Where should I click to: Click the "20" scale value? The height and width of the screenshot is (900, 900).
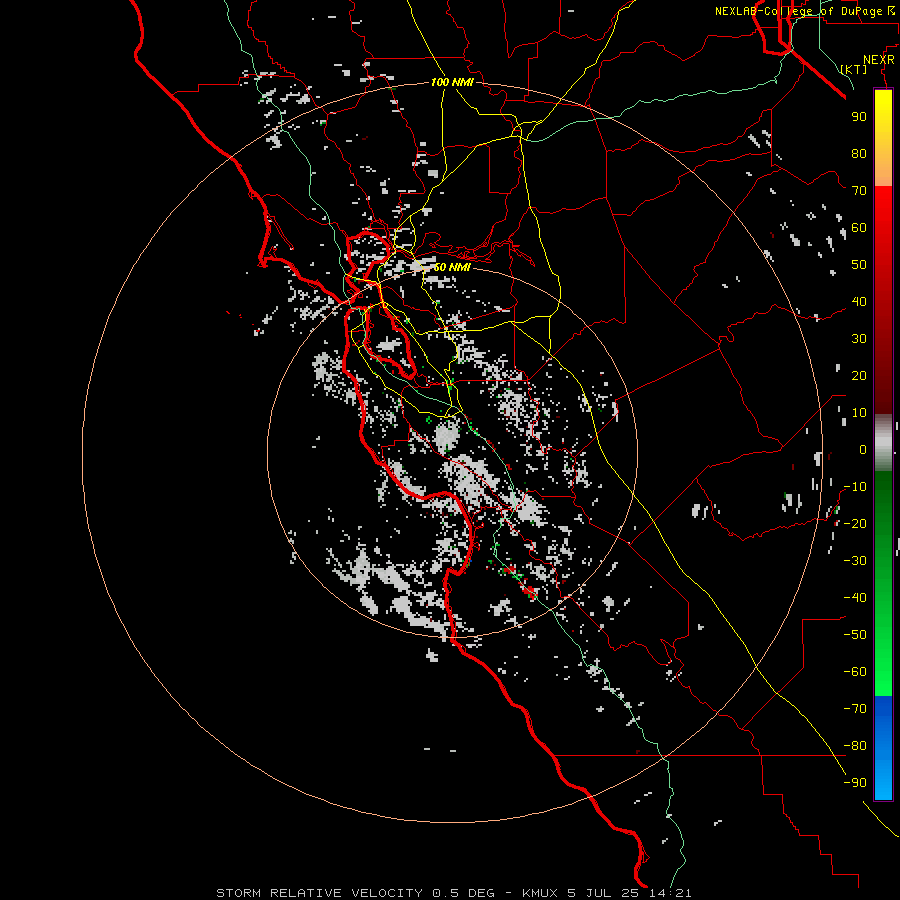859,376
